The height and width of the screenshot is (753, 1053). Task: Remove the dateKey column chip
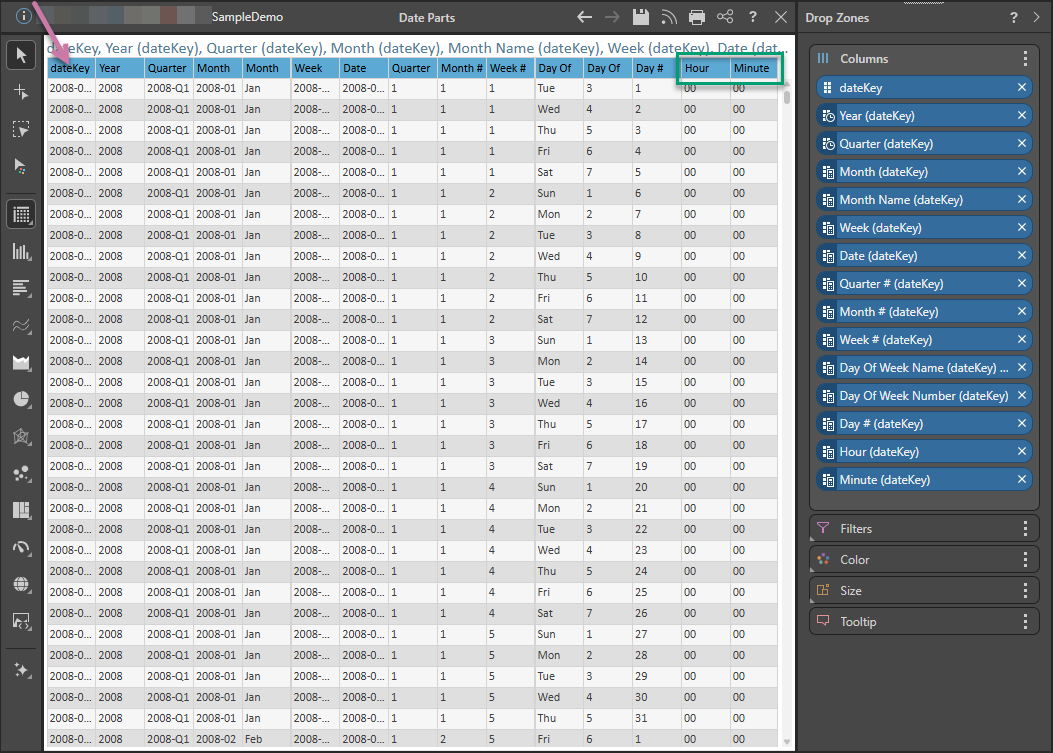point(1022,87)
